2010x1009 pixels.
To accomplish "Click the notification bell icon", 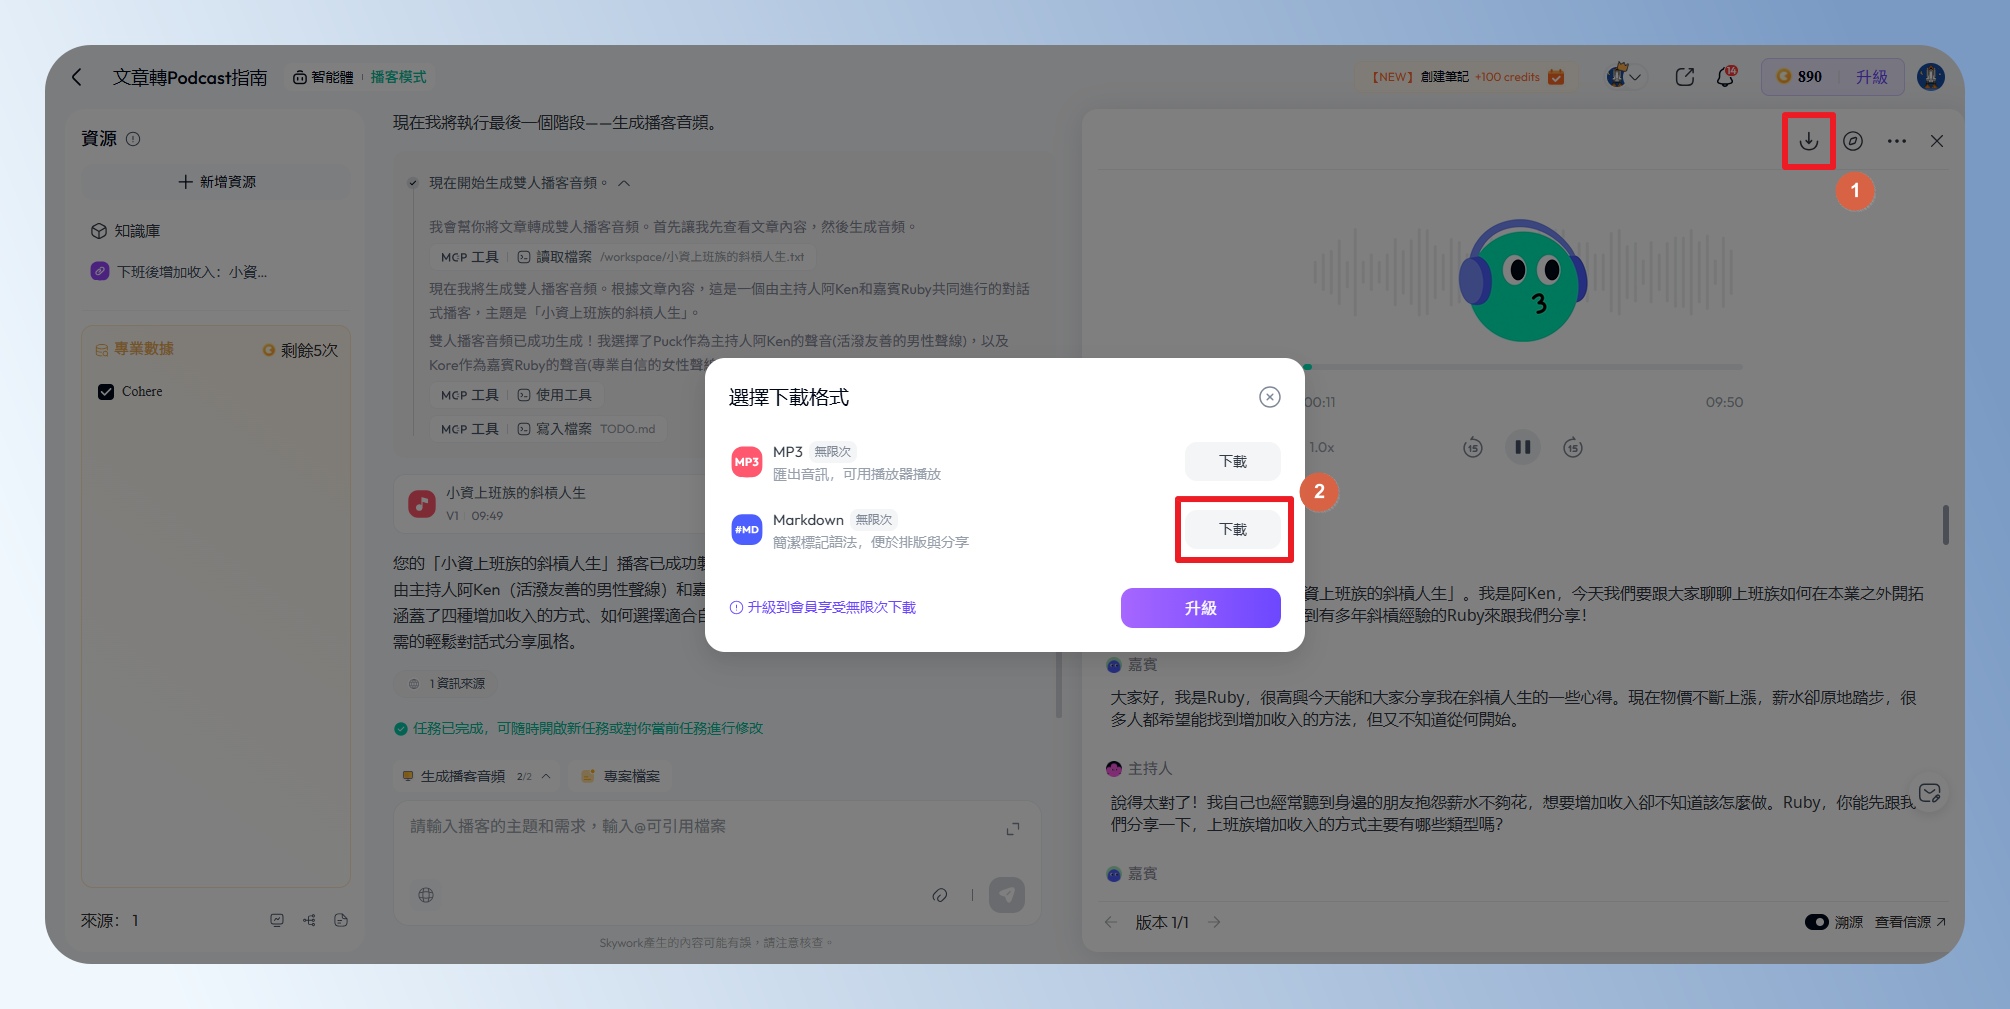I will [1725, 77].
